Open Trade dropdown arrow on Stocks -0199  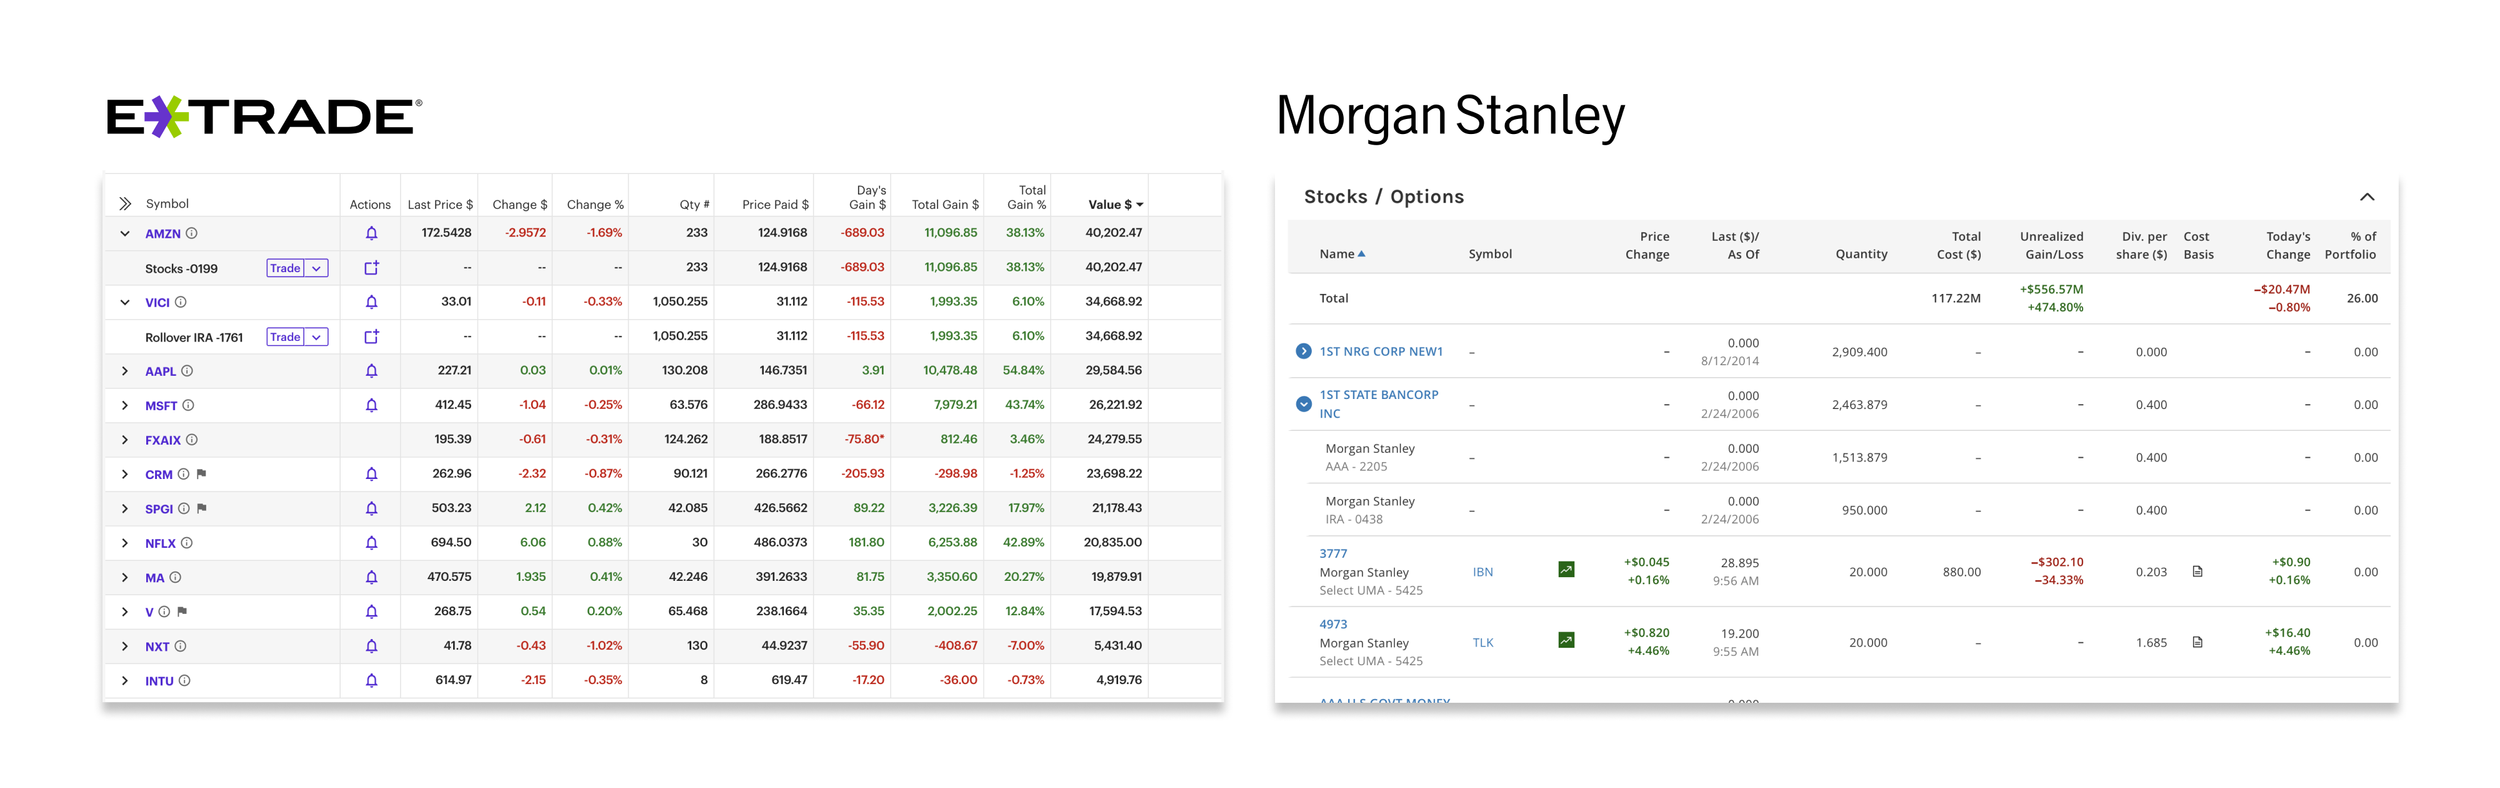point(317,268)
